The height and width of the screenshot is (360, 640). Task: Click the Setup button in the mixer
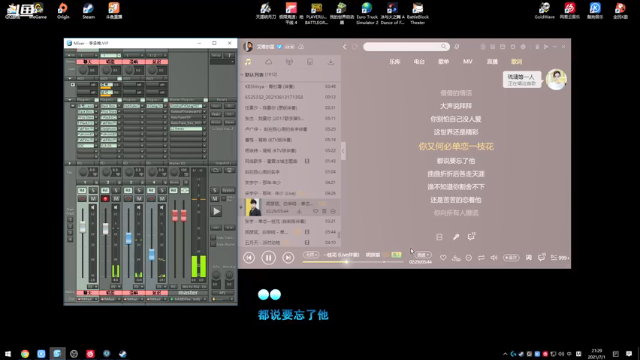coord(216,55)
